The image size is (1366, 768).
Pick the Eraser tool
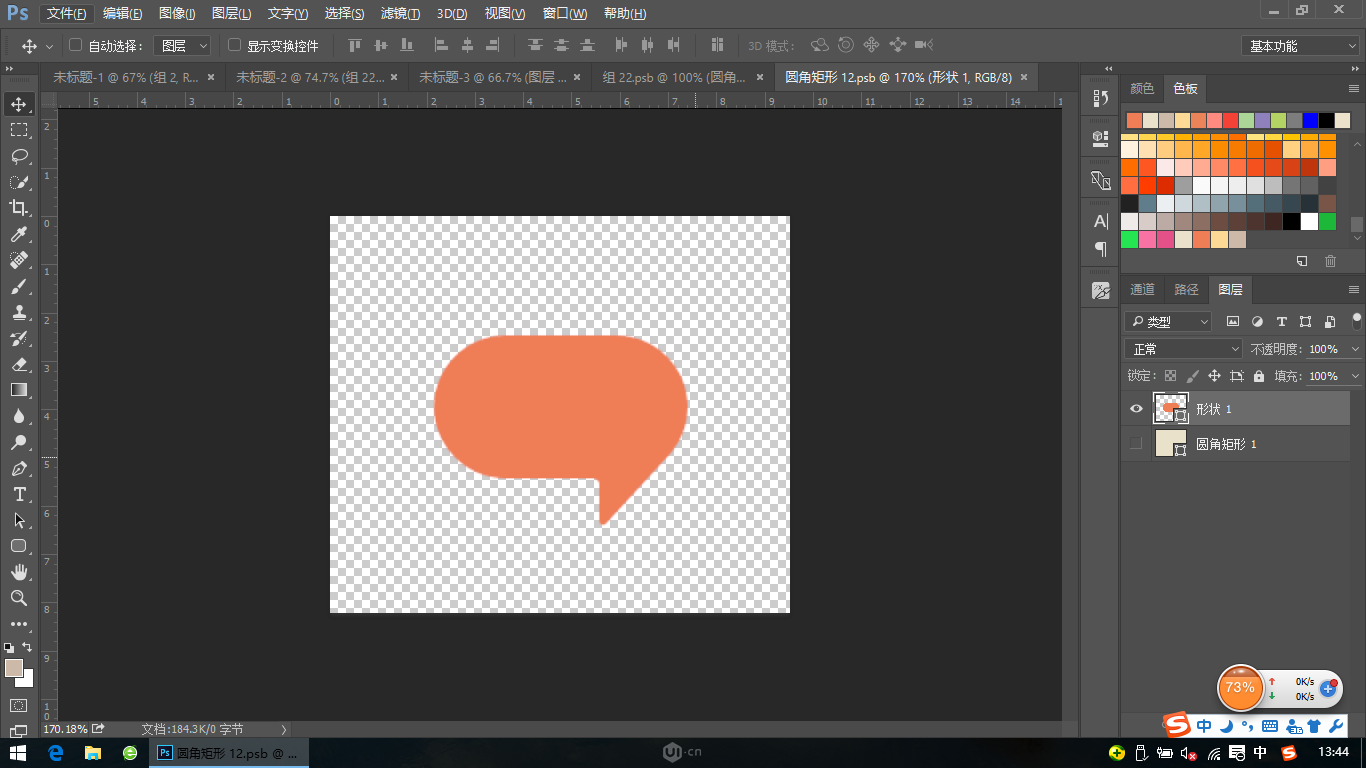[19, 364]
